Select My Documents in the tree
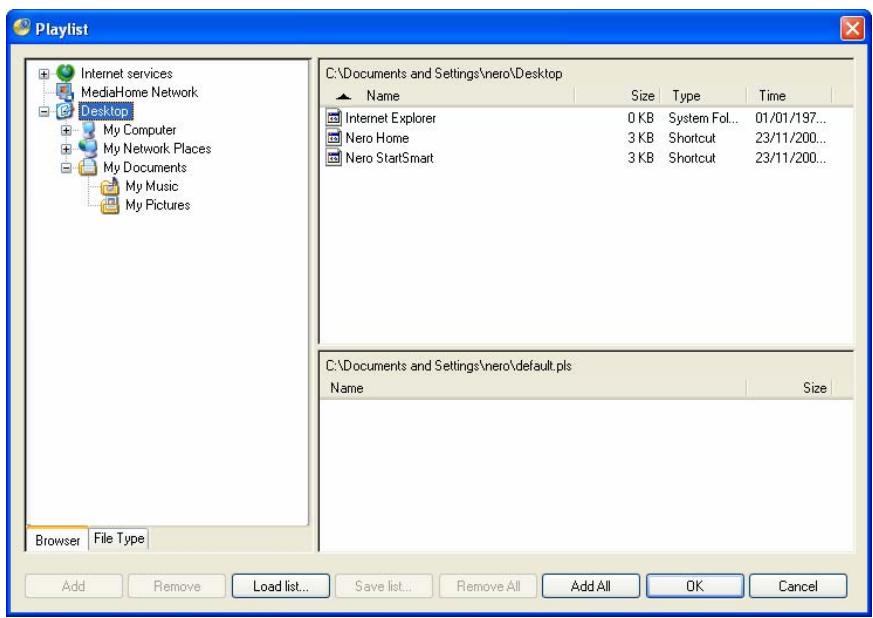The height and width of the screenshot is (618, 873). click(145, 167)
